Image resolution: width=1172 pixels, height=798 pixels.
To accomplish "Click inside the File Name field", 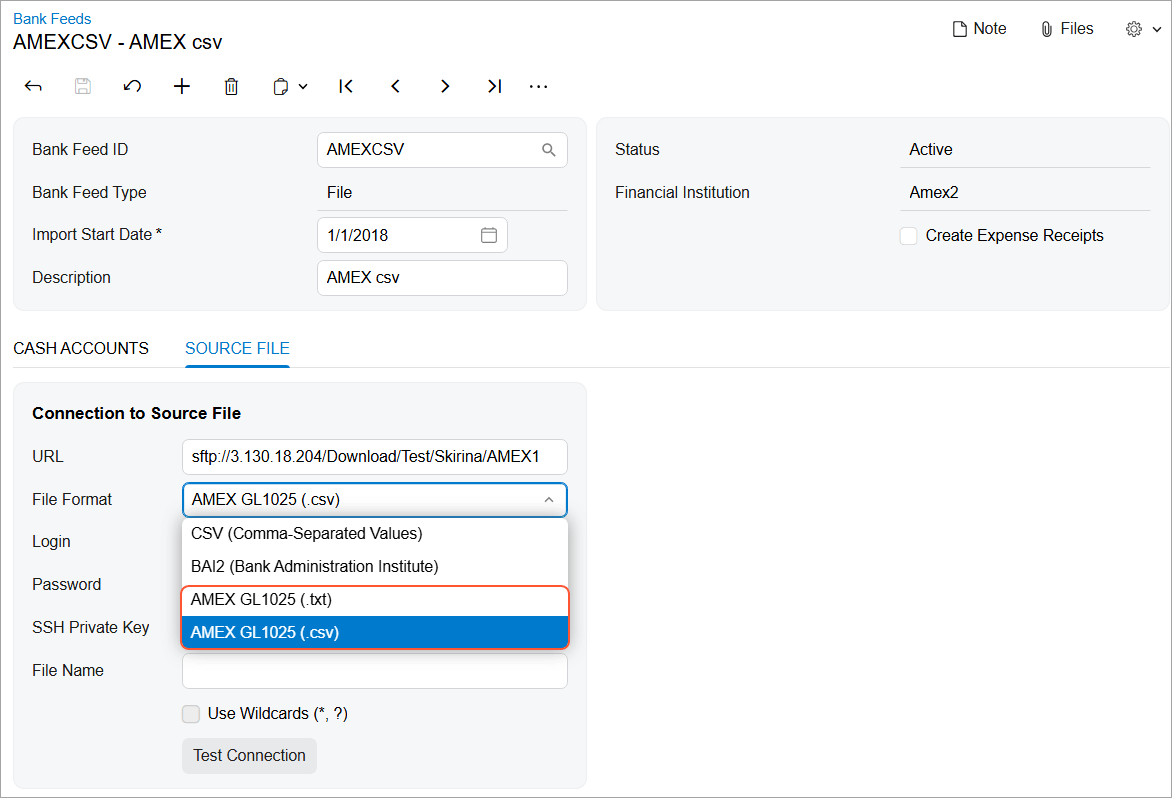I will point(374,670).
